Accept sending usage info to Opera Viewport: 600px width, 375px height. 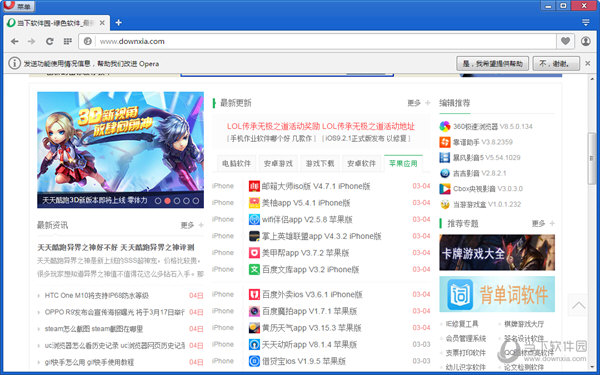click(492, 64)
